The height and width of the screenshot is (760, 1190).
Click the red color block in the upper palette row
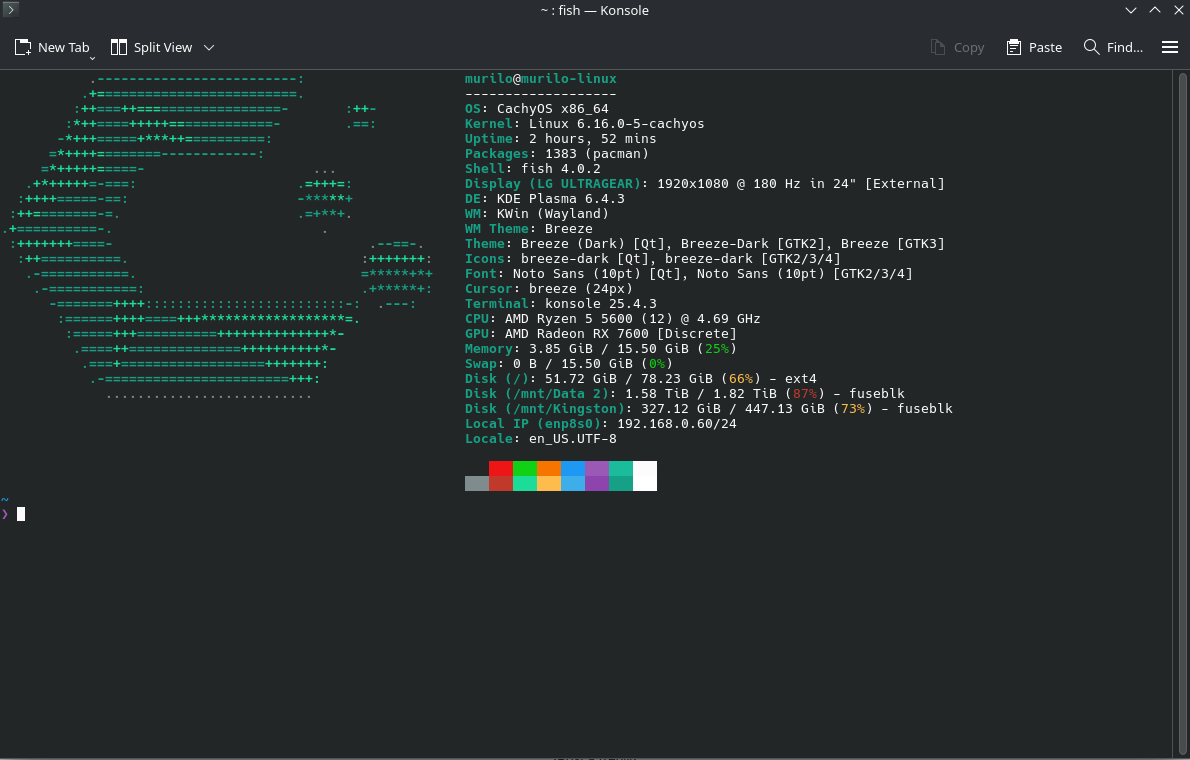click(501, 468)
